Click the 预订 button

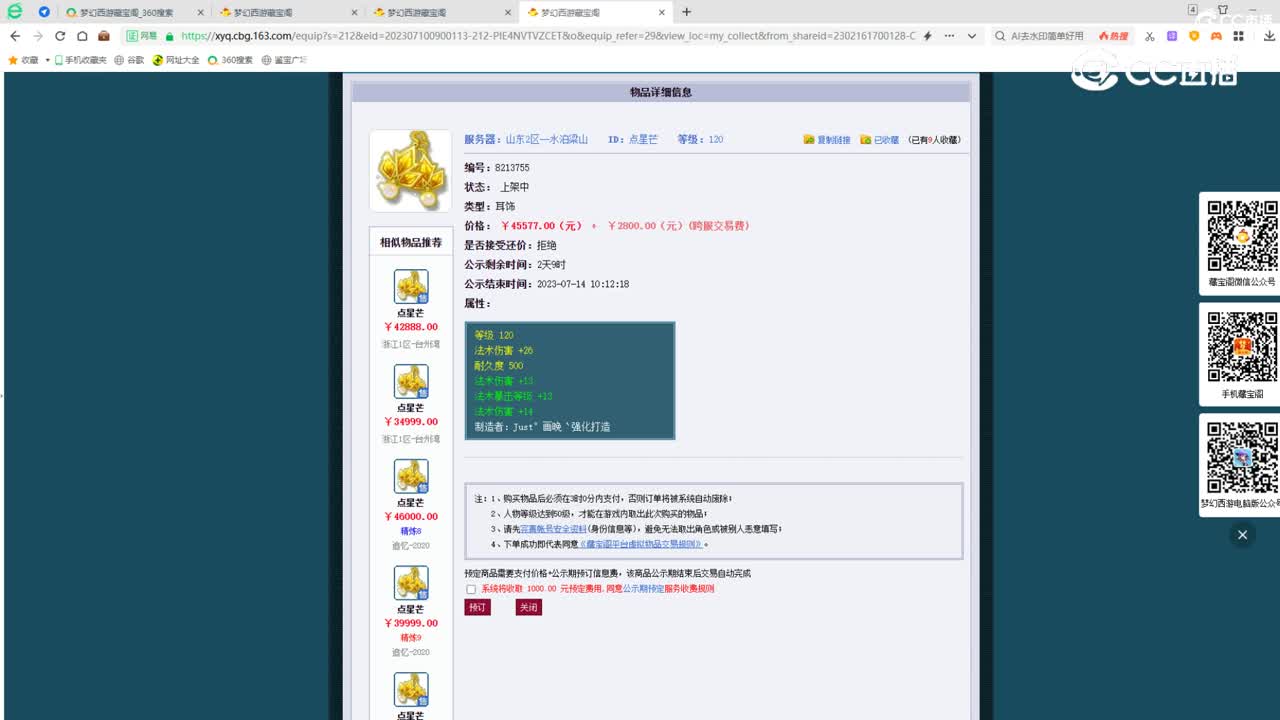tap(478, 607)
